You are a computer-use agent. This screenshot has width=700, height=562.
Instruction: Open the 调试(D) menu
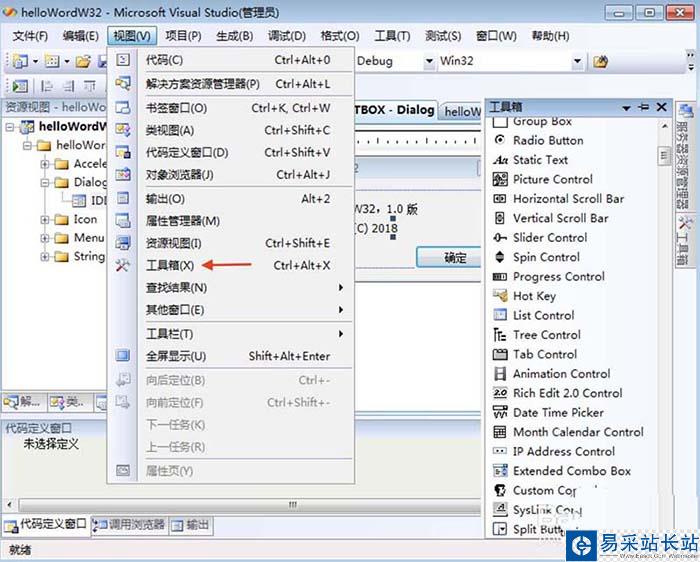click(287, 36)
